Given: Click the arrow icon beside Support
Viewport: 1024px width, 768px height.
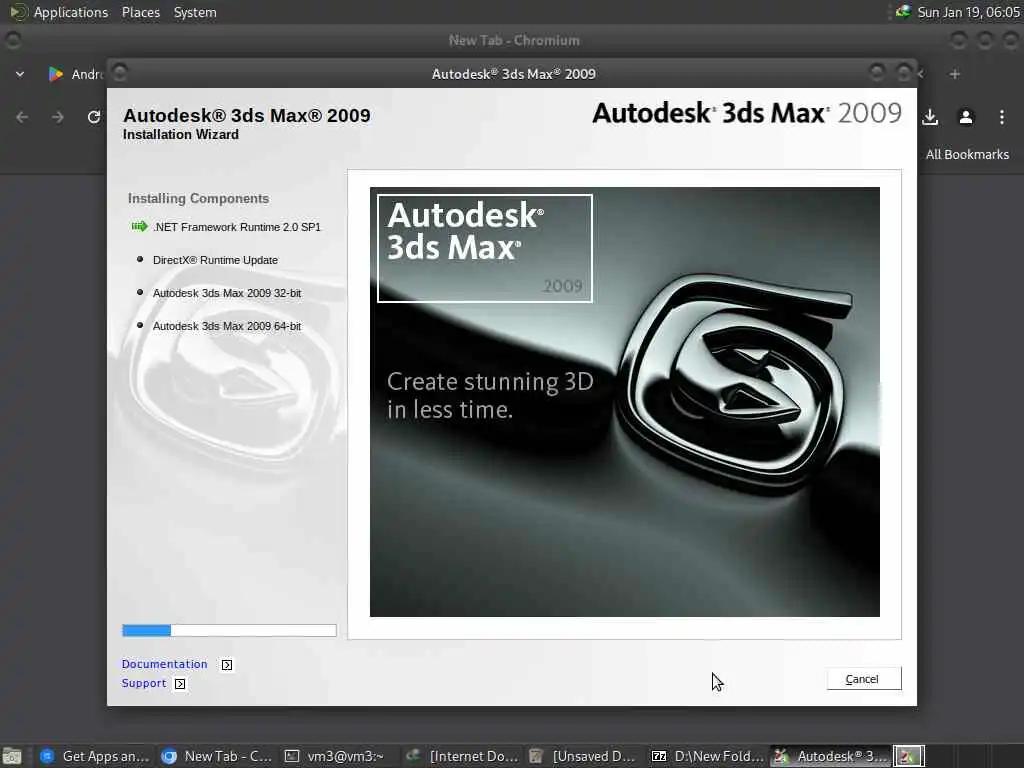Looking at the screenshot, I should click(x=180, y=684).
